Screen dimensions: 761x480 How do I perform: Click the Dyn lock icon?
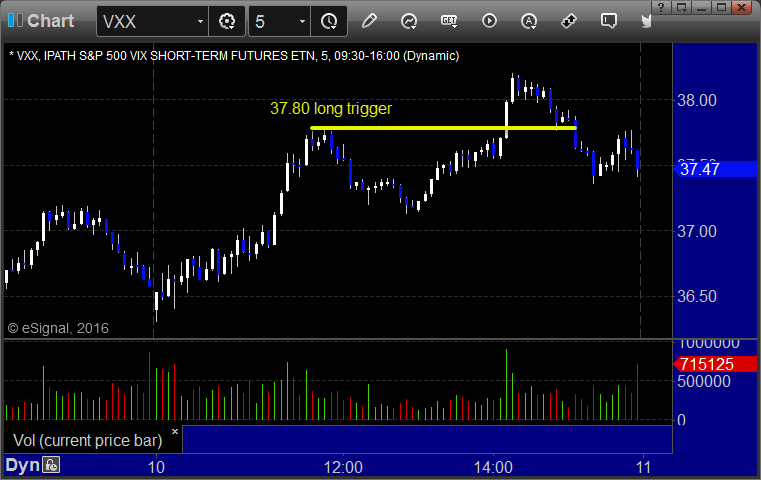tap(51, 465)
